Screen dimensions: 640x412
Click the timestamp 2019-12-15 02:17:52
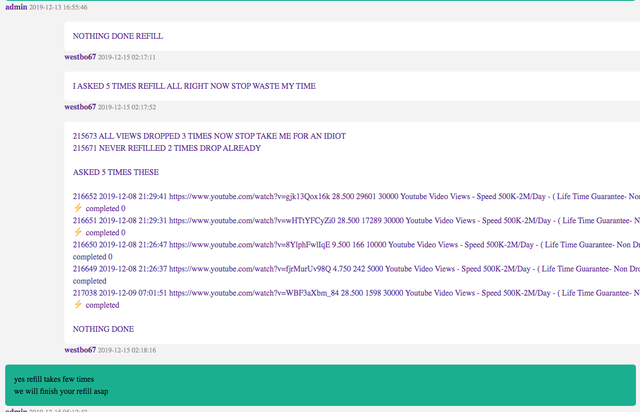[x=127, y=107]
